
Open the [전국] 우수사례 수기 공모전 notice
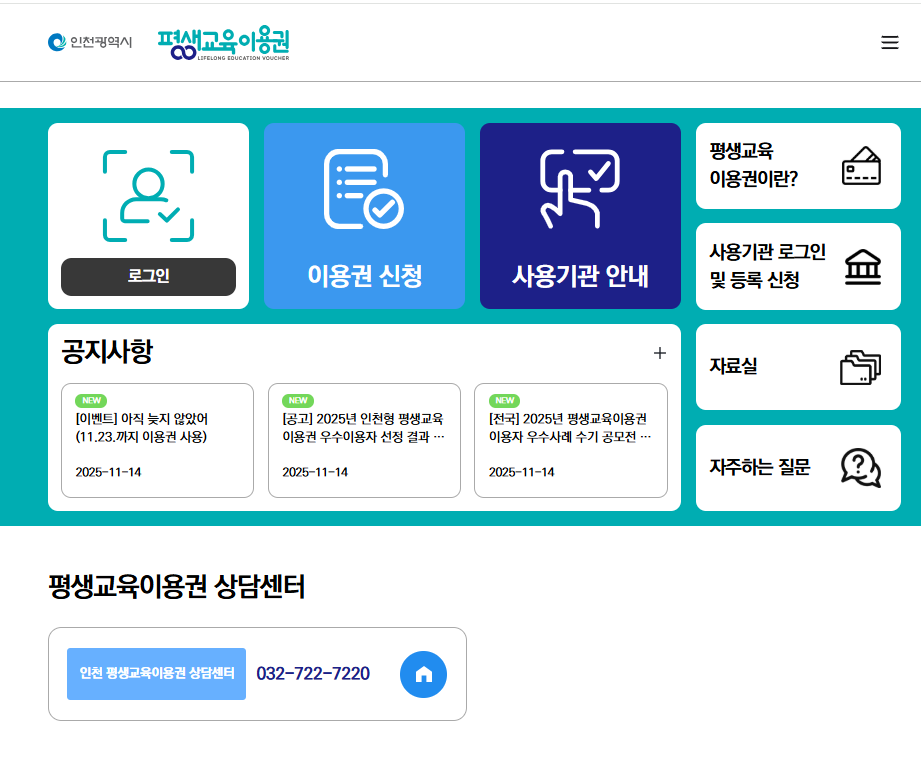[570, 440]
